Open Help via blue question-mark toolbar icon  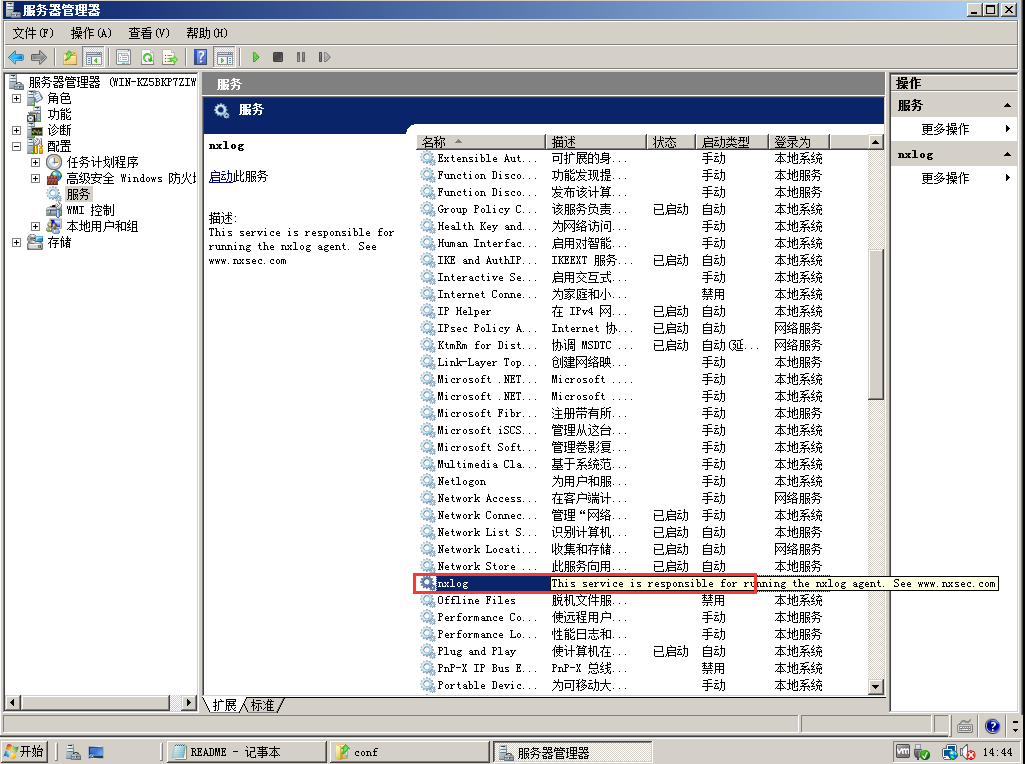tap(201, 57)
